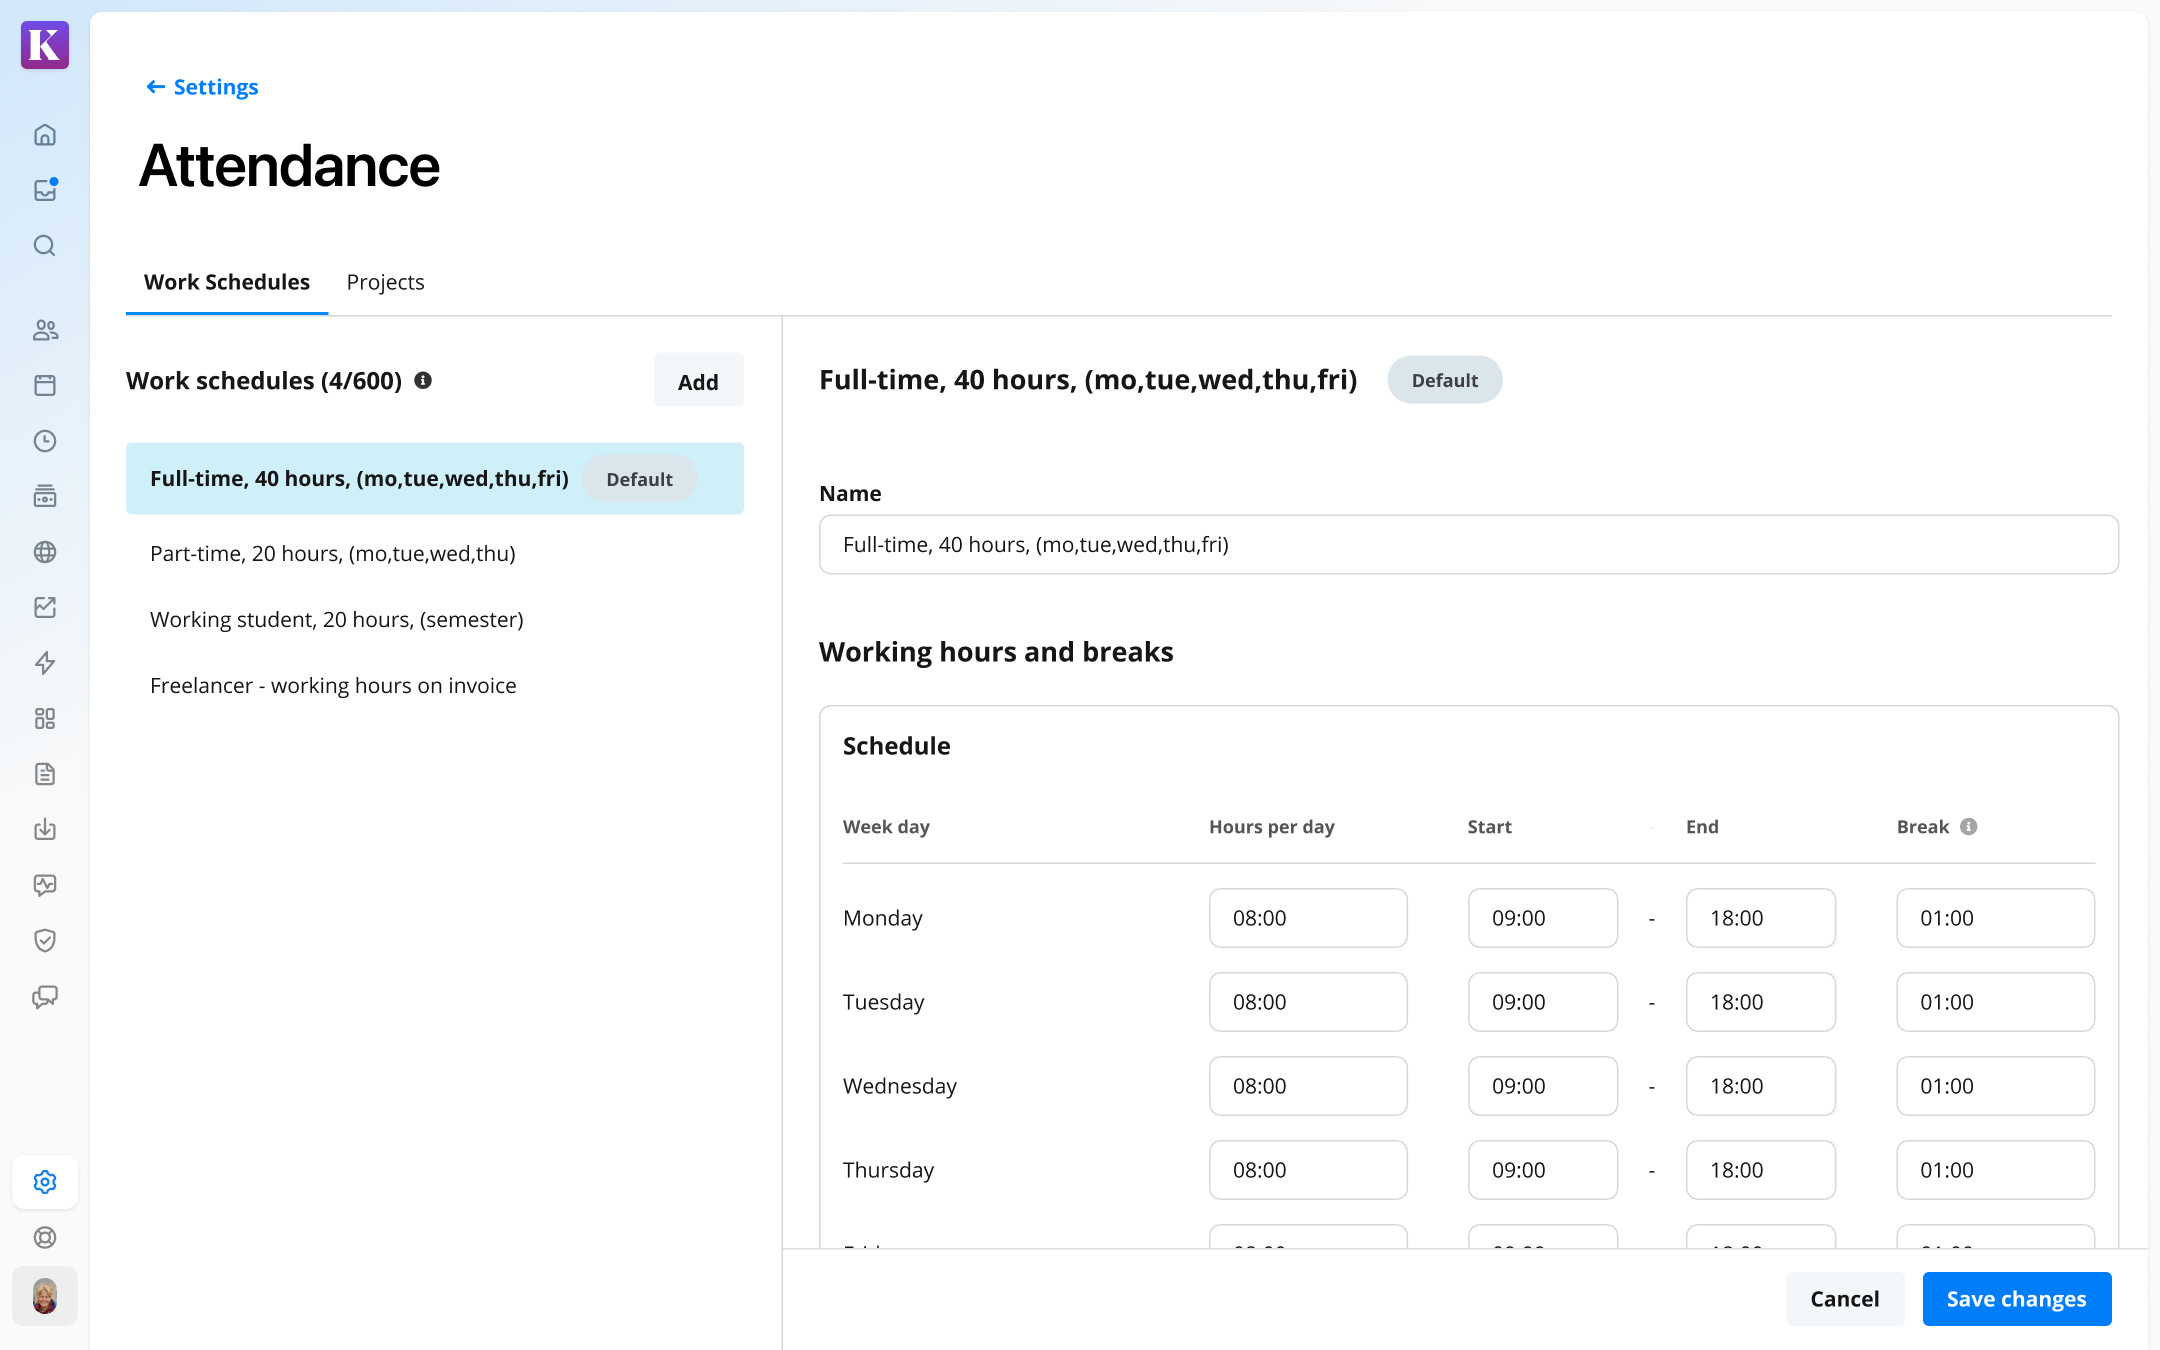The height and width of the screenshot is (1350, 2160).
Task: Click the Save changes button
Action: tap(2016, 1299)
